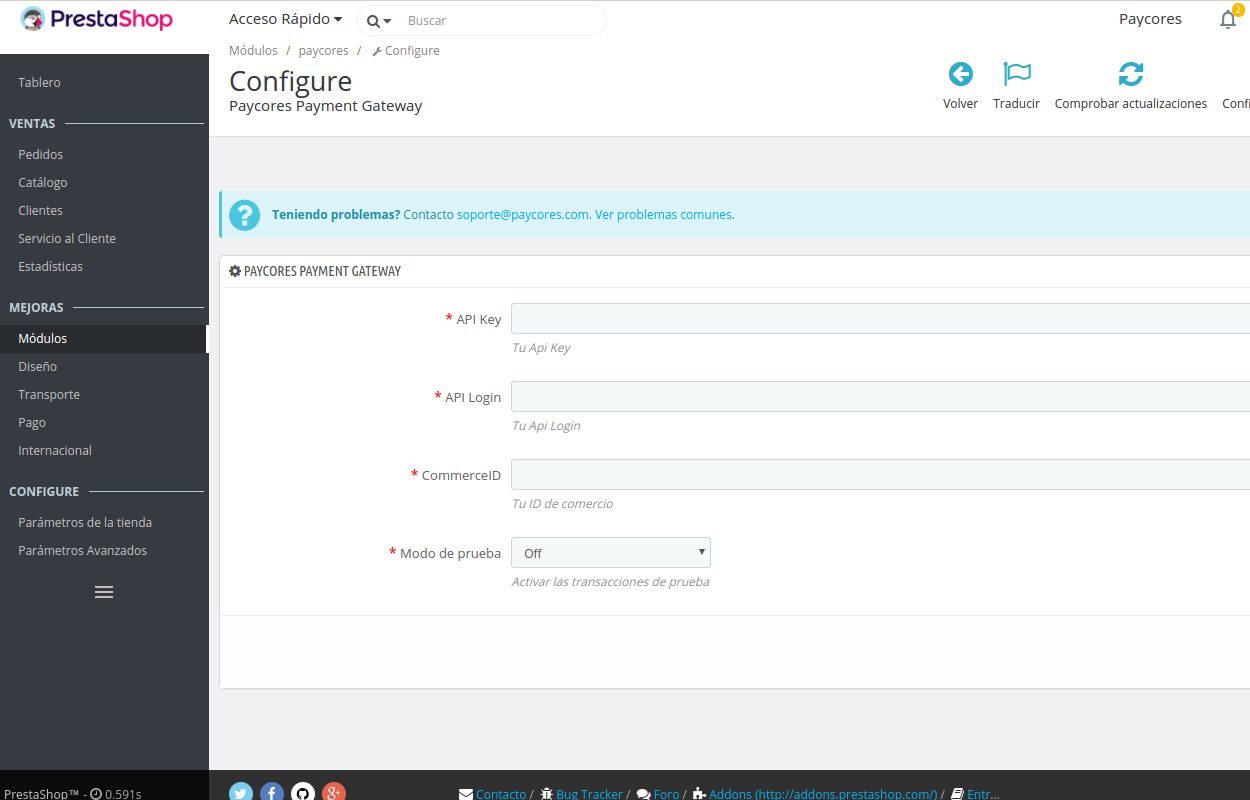Click into the CommerceID field

coord(880,475)
